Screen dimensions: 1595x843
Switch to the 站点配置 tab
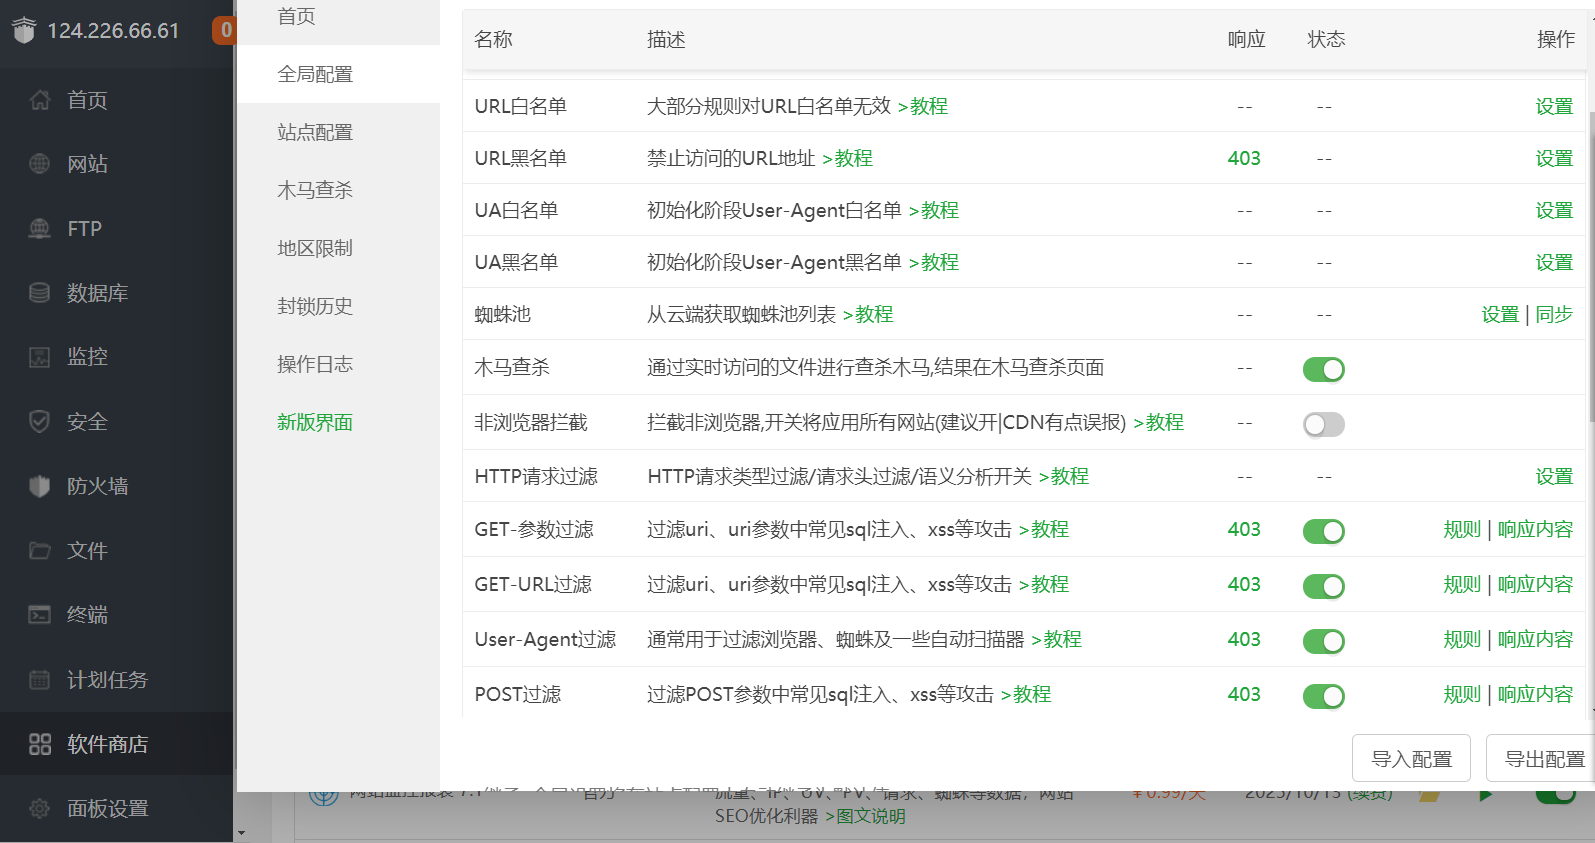338,132
